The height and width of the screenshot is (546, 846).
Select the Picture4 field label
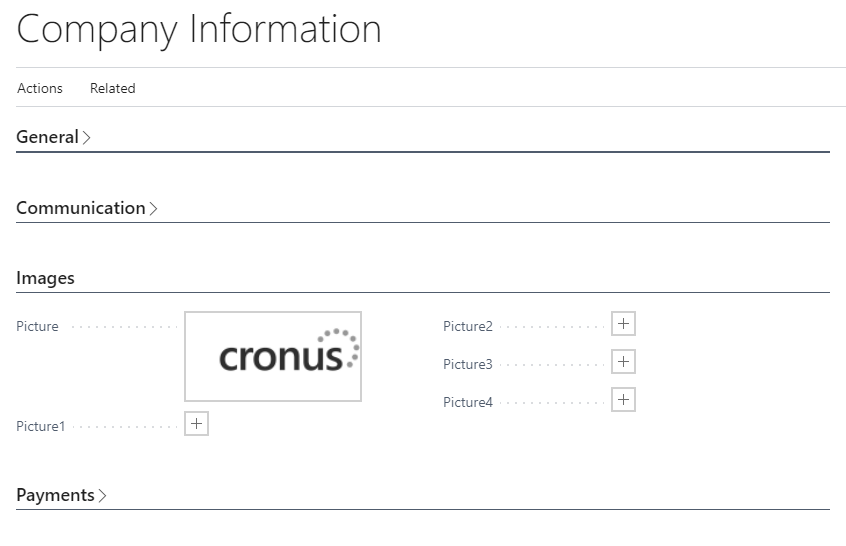pos(468,402)
